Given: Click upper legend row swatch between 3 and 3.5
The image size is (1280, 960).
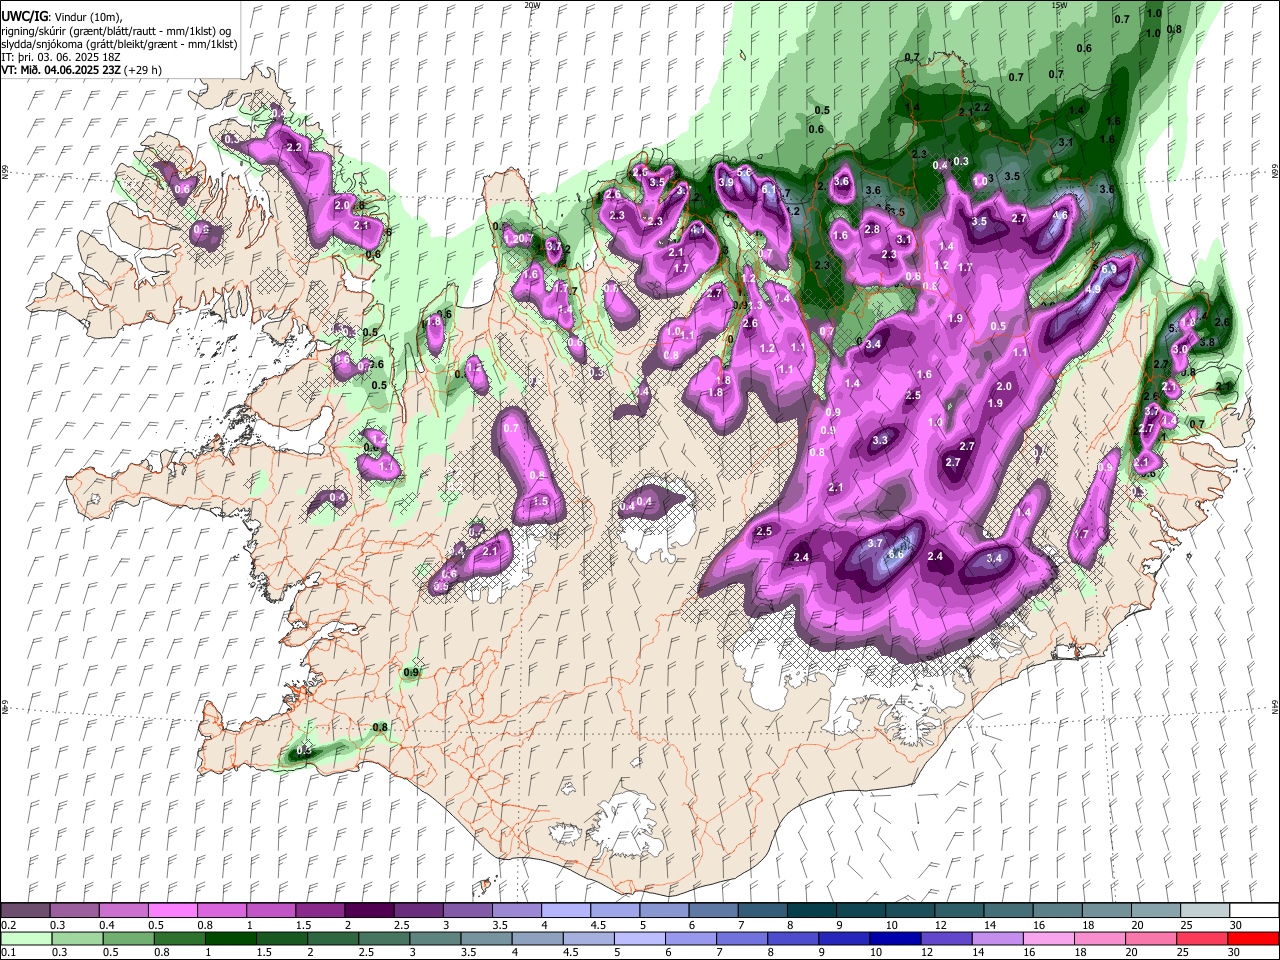Looking at the screenshot, I should coord(467,911).
